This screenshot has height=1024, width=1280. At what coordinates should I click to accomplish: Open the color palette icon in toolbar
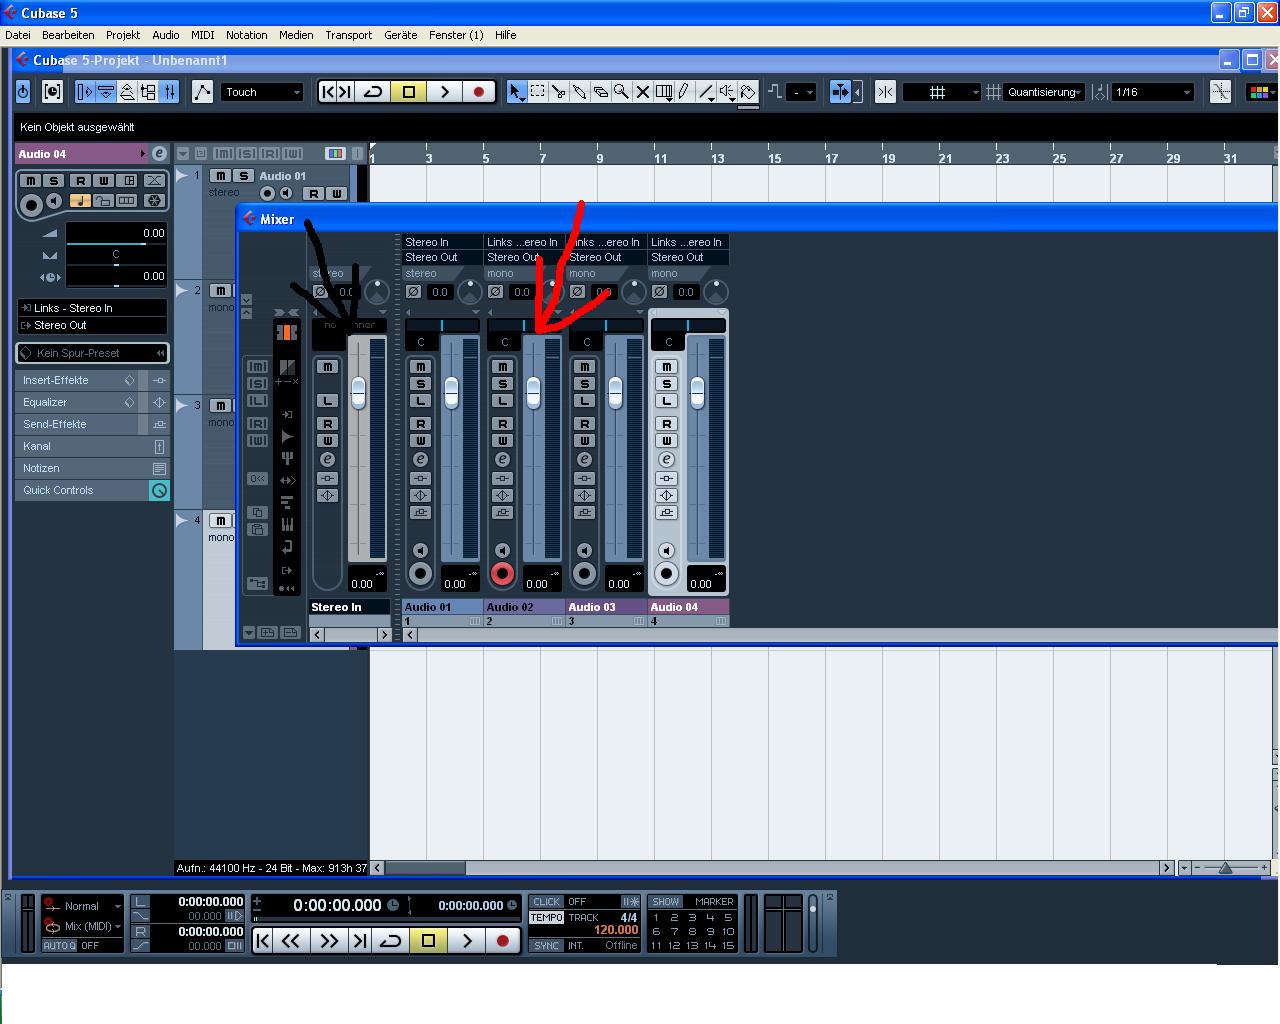coord(1259,92)
